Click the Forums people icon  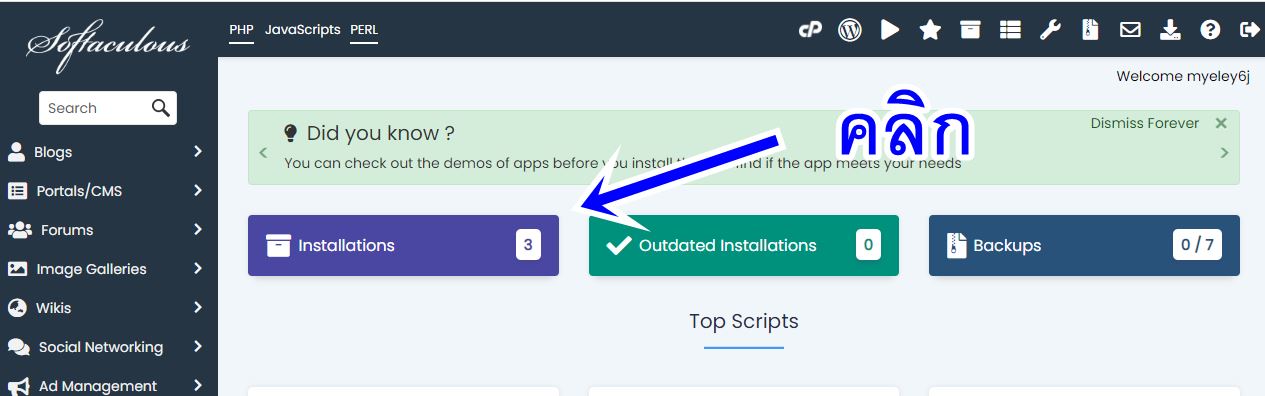[19, 230]
